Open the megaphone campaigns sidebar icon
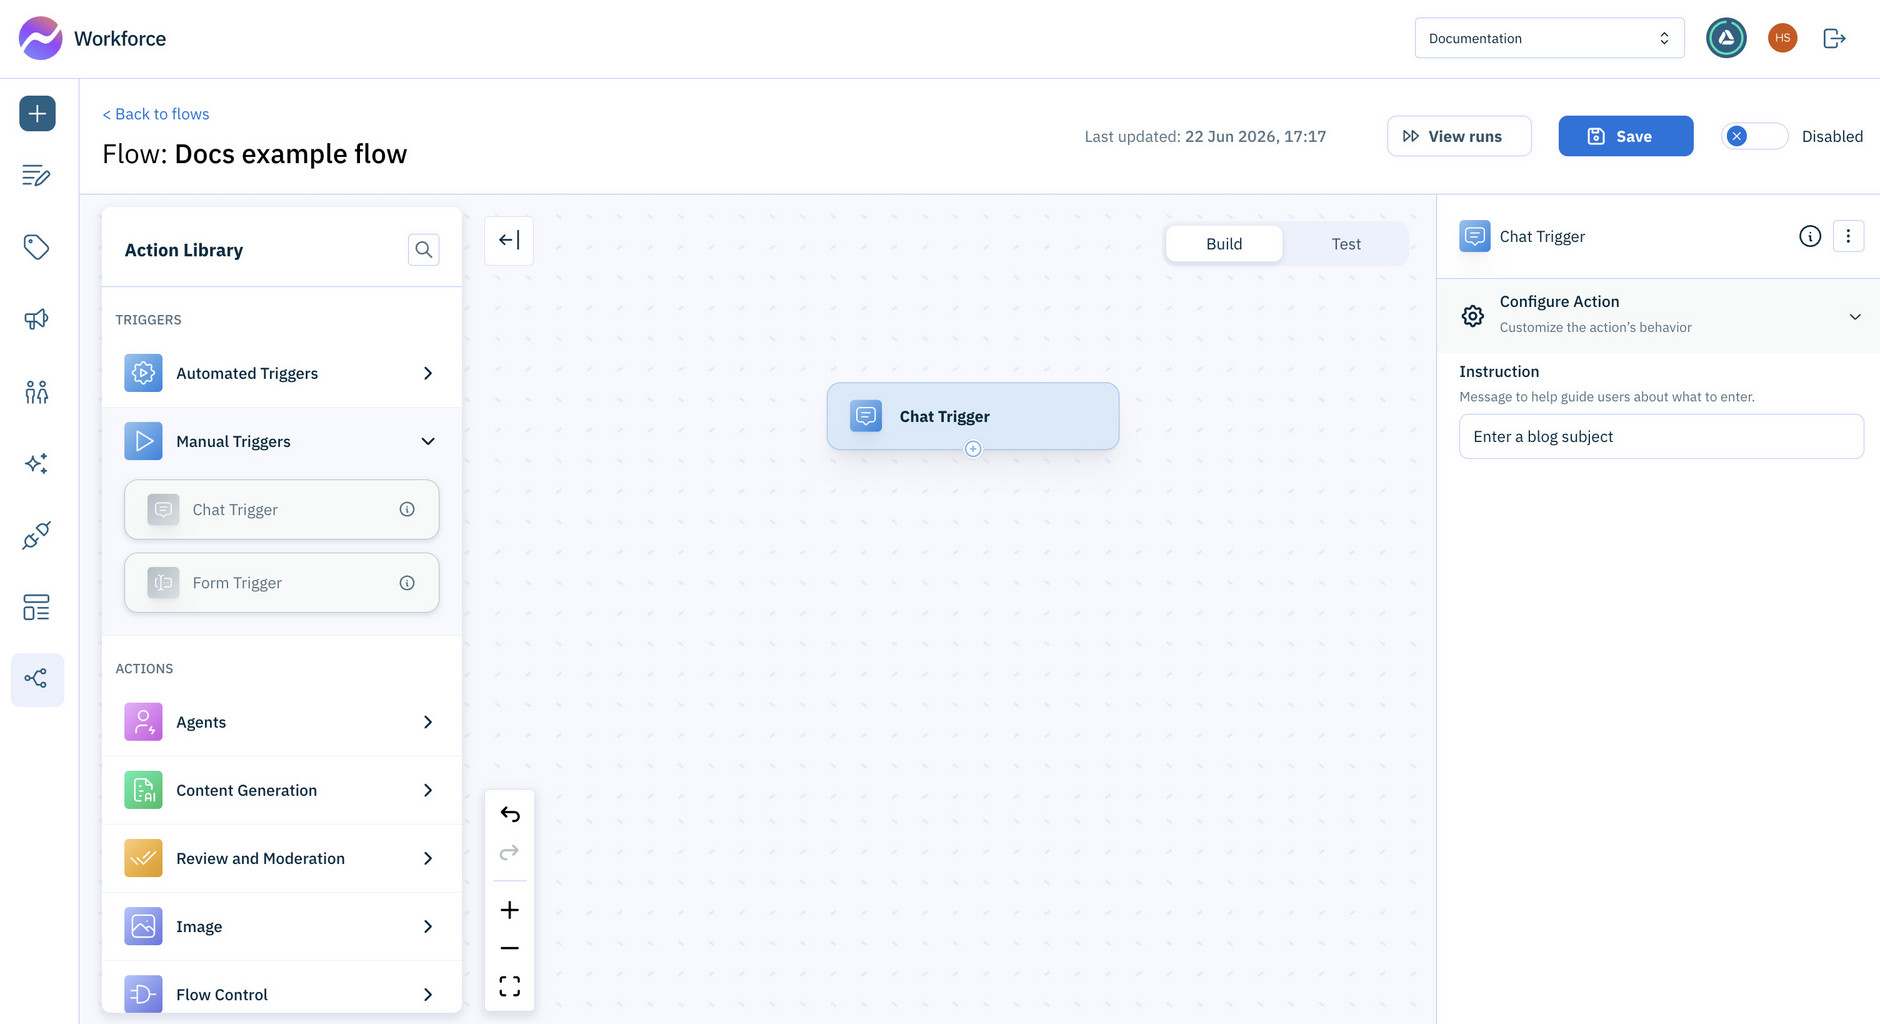 [37, 319]
